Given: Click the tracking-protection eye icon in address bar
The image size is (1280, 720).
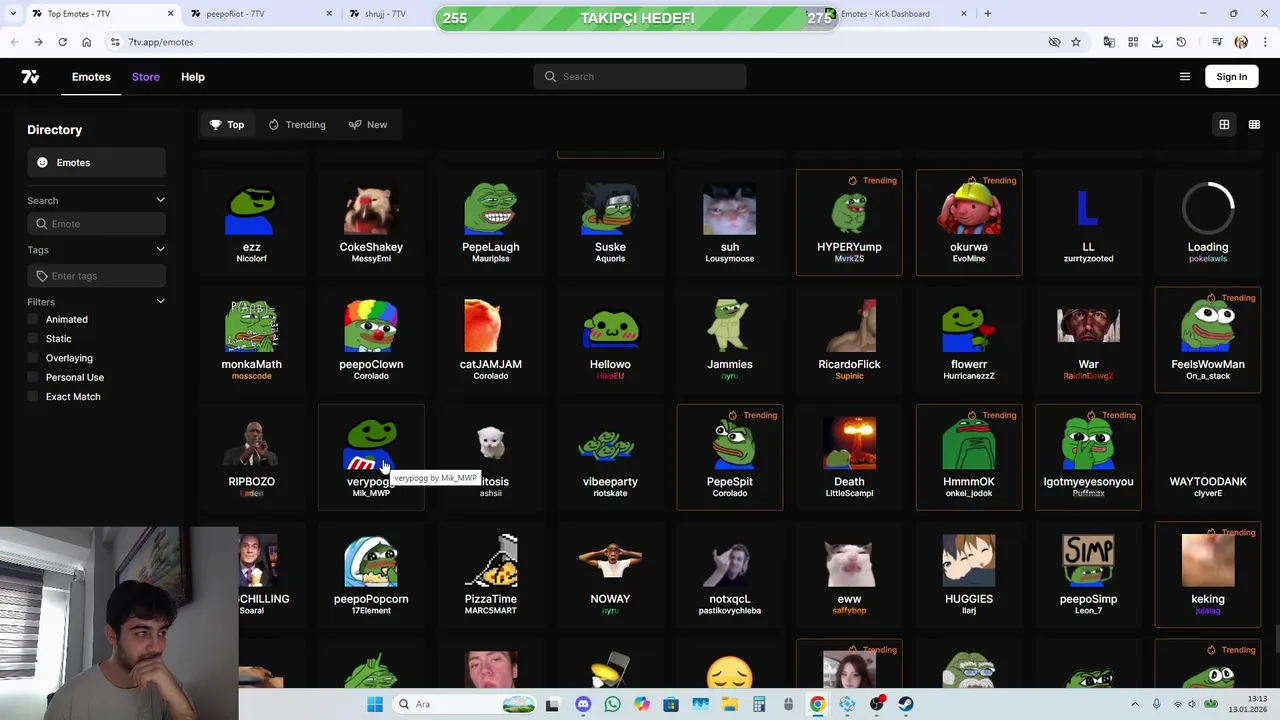Looking at the screenshot, I should tap(1054, 42).
